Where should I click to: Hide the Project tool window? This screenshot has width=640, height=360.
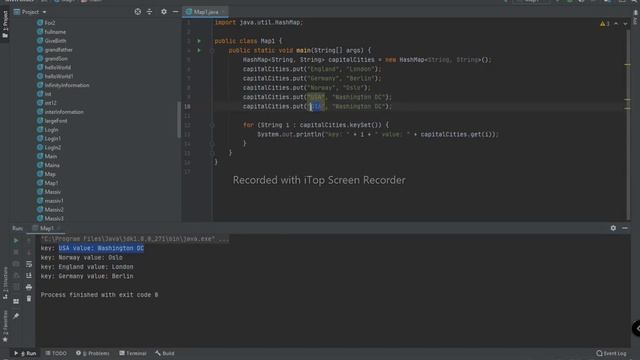coord(176,12)
